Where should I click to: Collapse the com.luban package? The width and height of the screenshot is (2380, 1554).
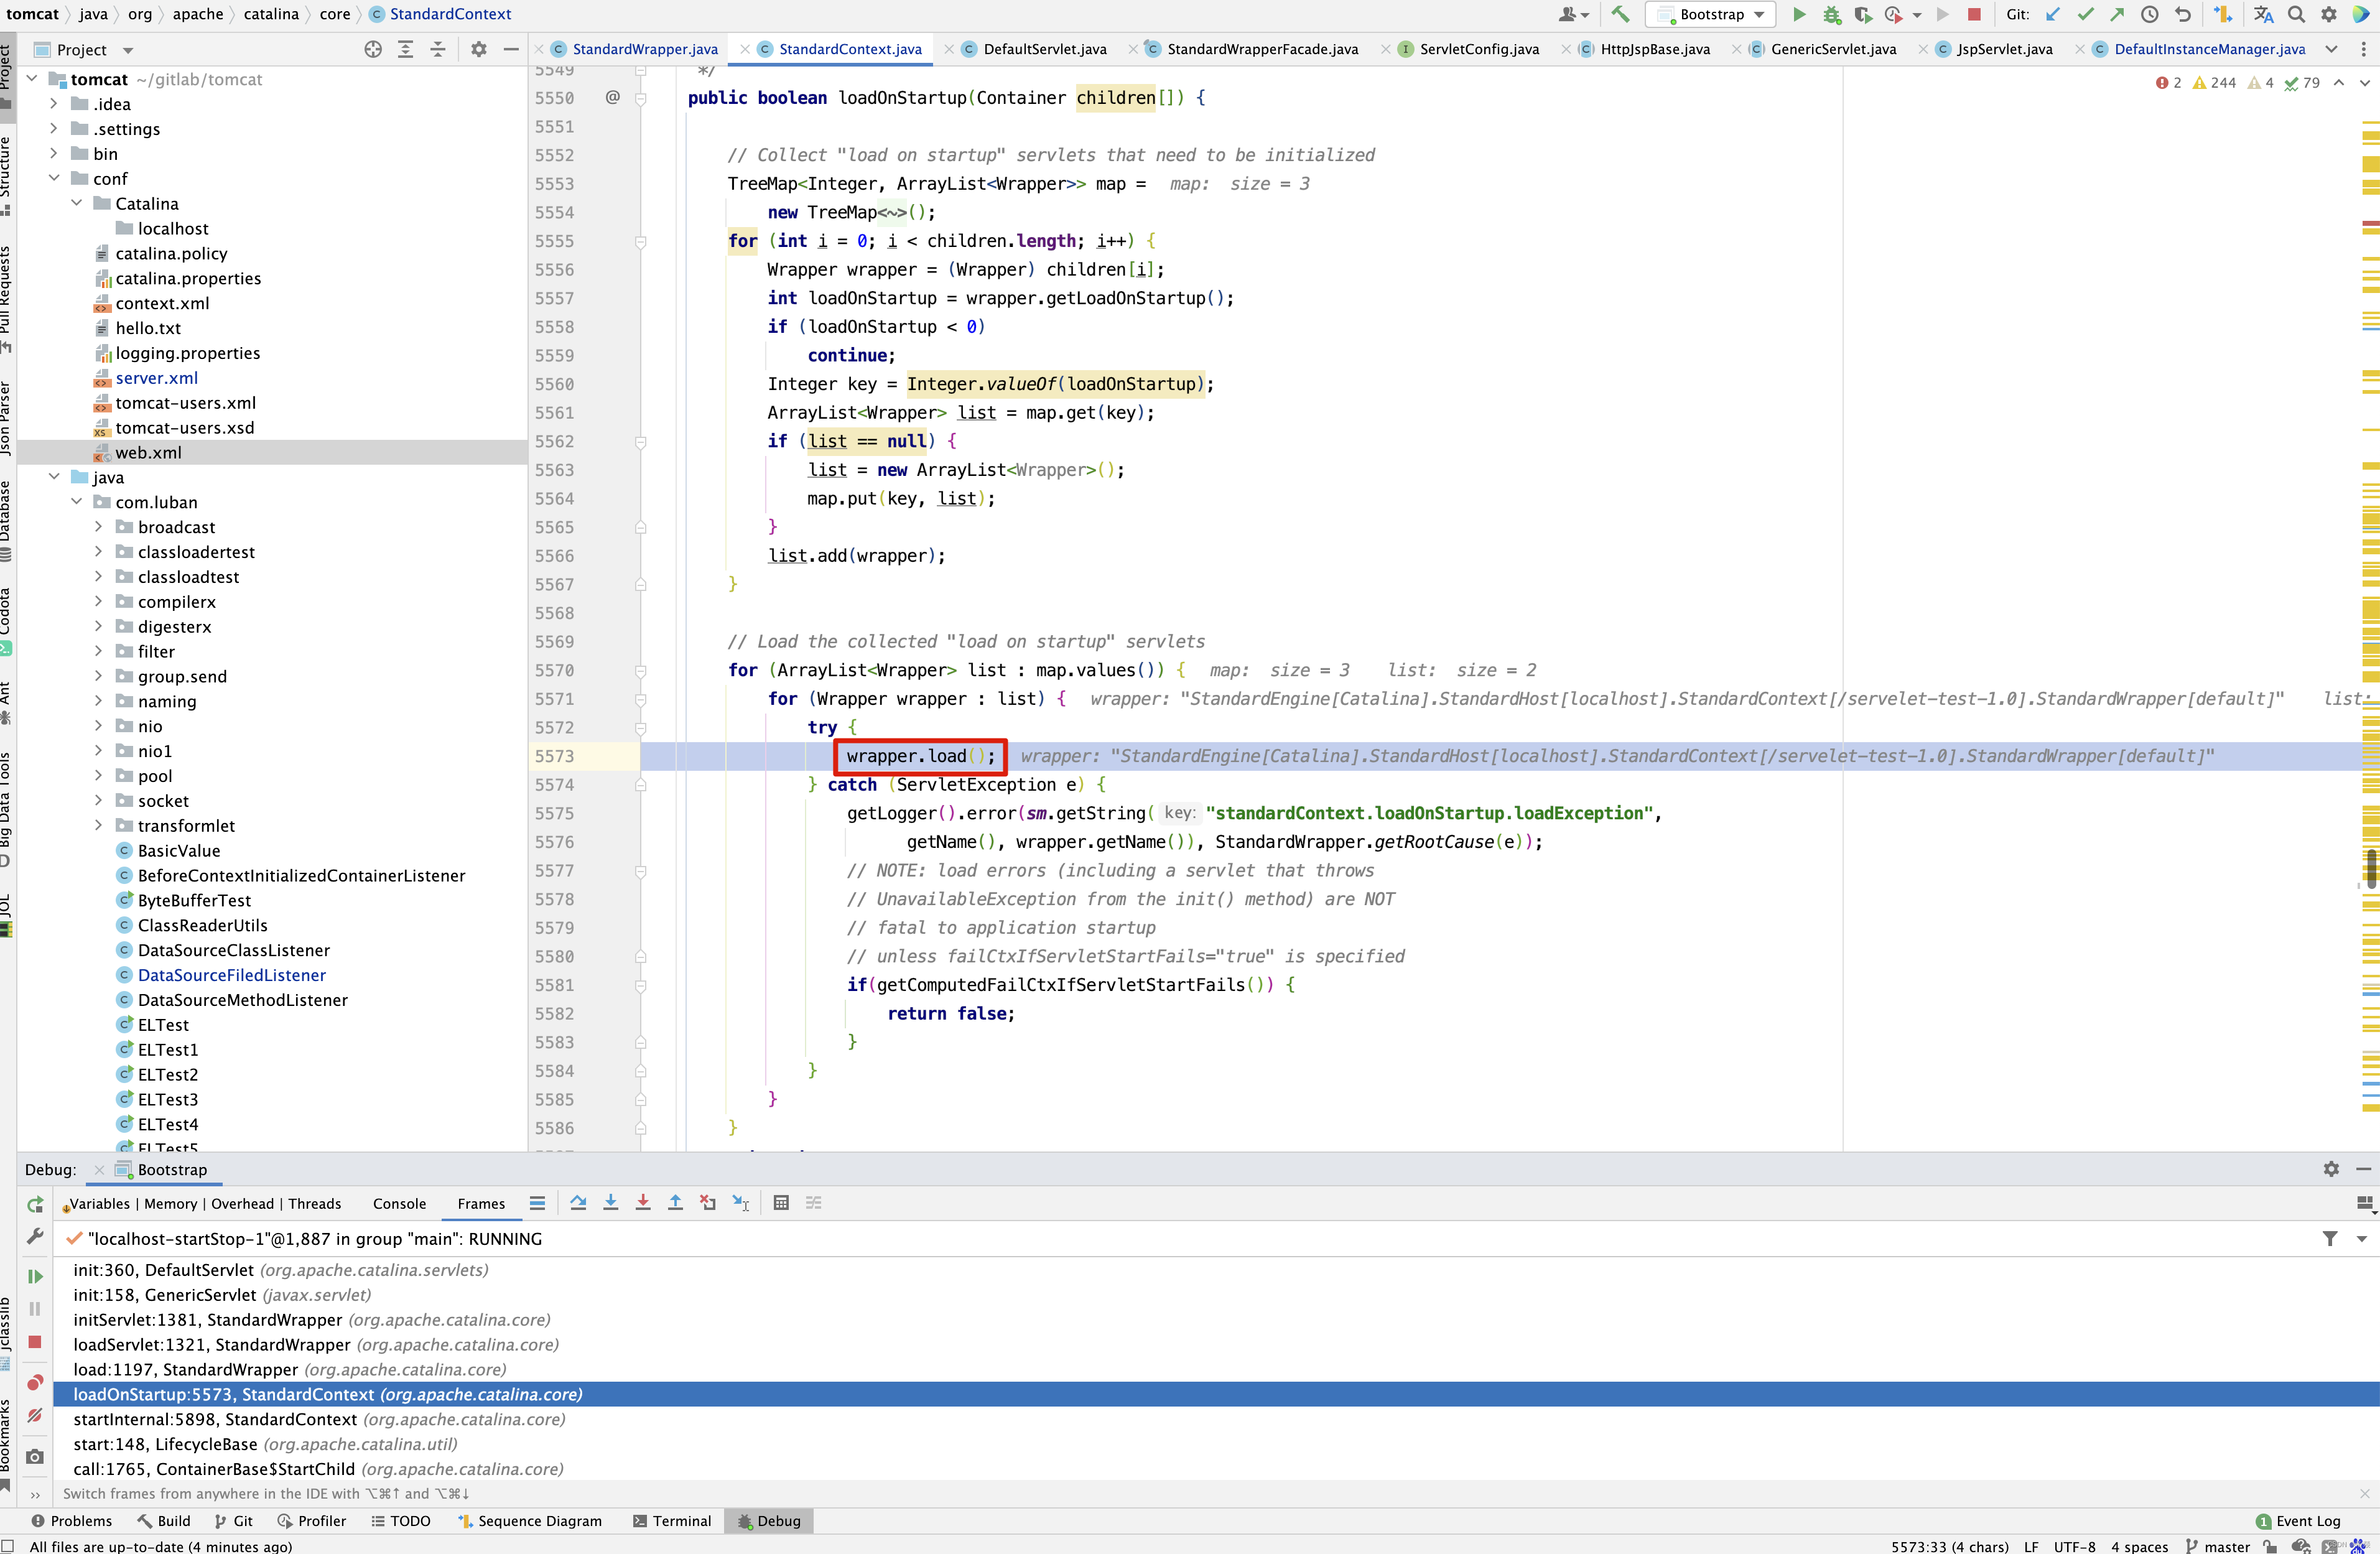point(76,502)
